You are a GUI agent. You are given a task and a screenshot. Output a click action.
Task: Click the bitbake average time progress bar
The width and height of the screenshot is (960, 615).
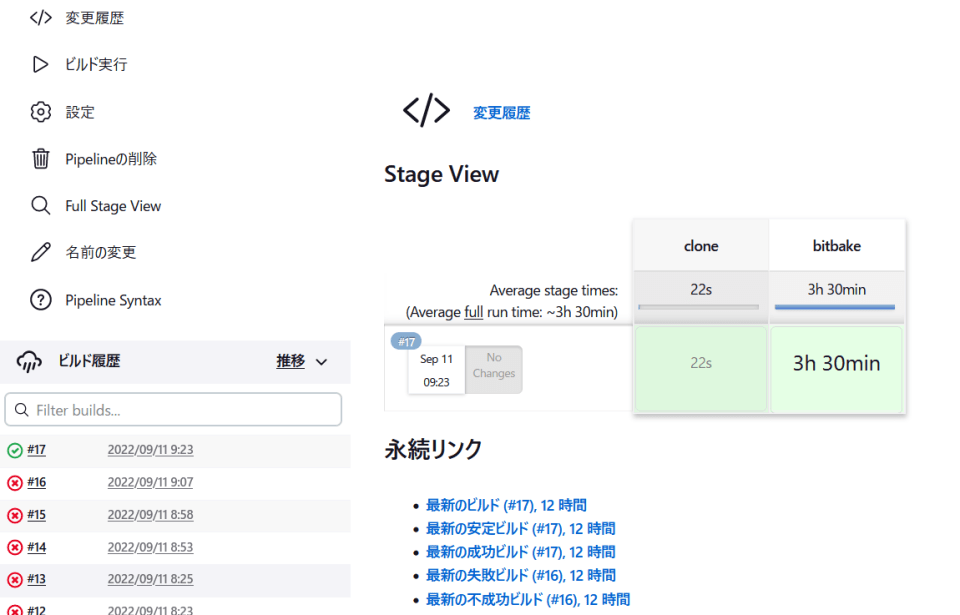pos(836,307)
